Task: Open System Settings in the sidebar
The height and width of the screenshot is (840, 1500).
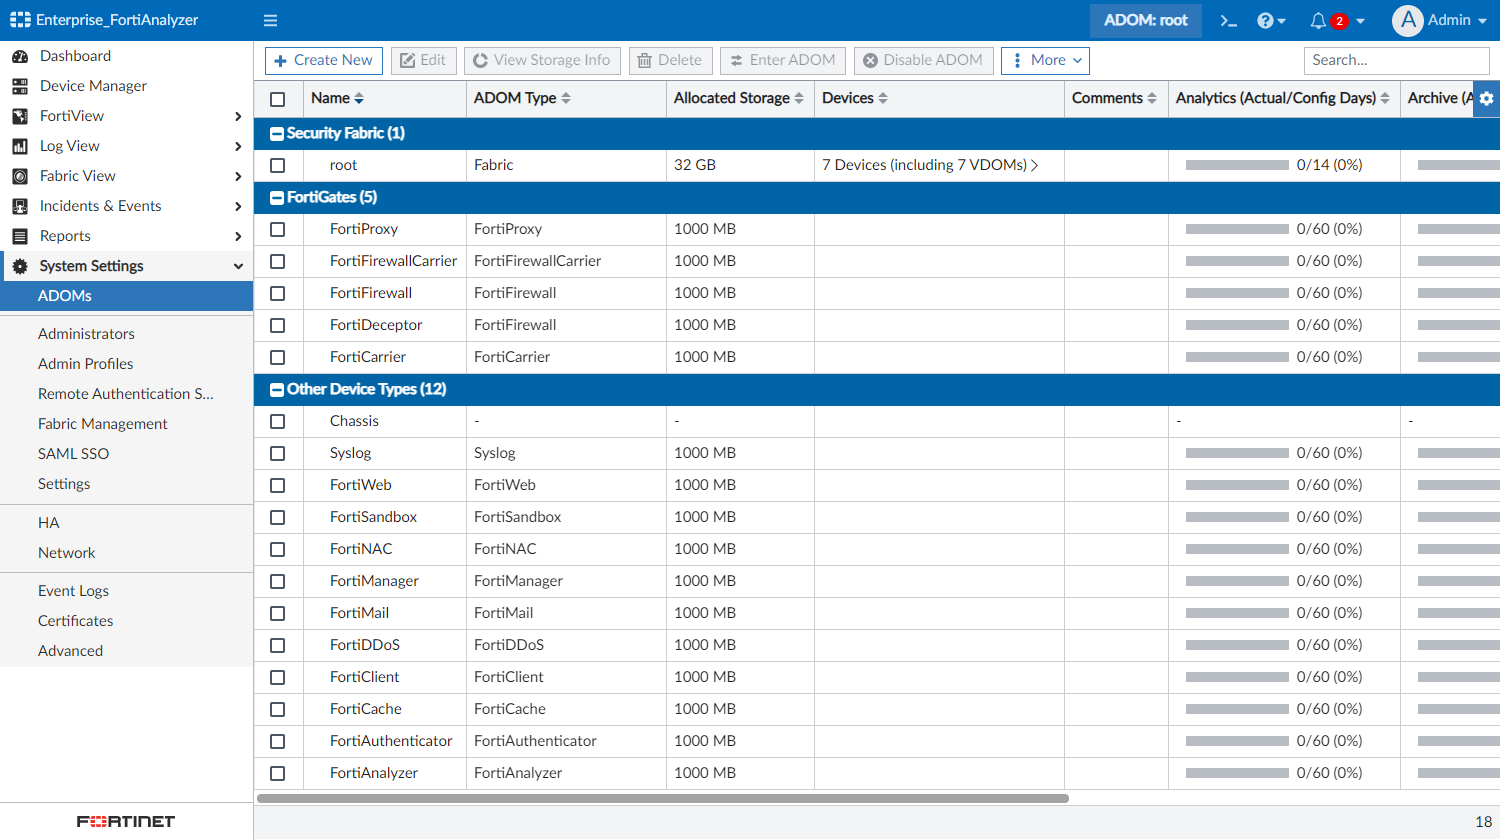Action: point(90,266)
